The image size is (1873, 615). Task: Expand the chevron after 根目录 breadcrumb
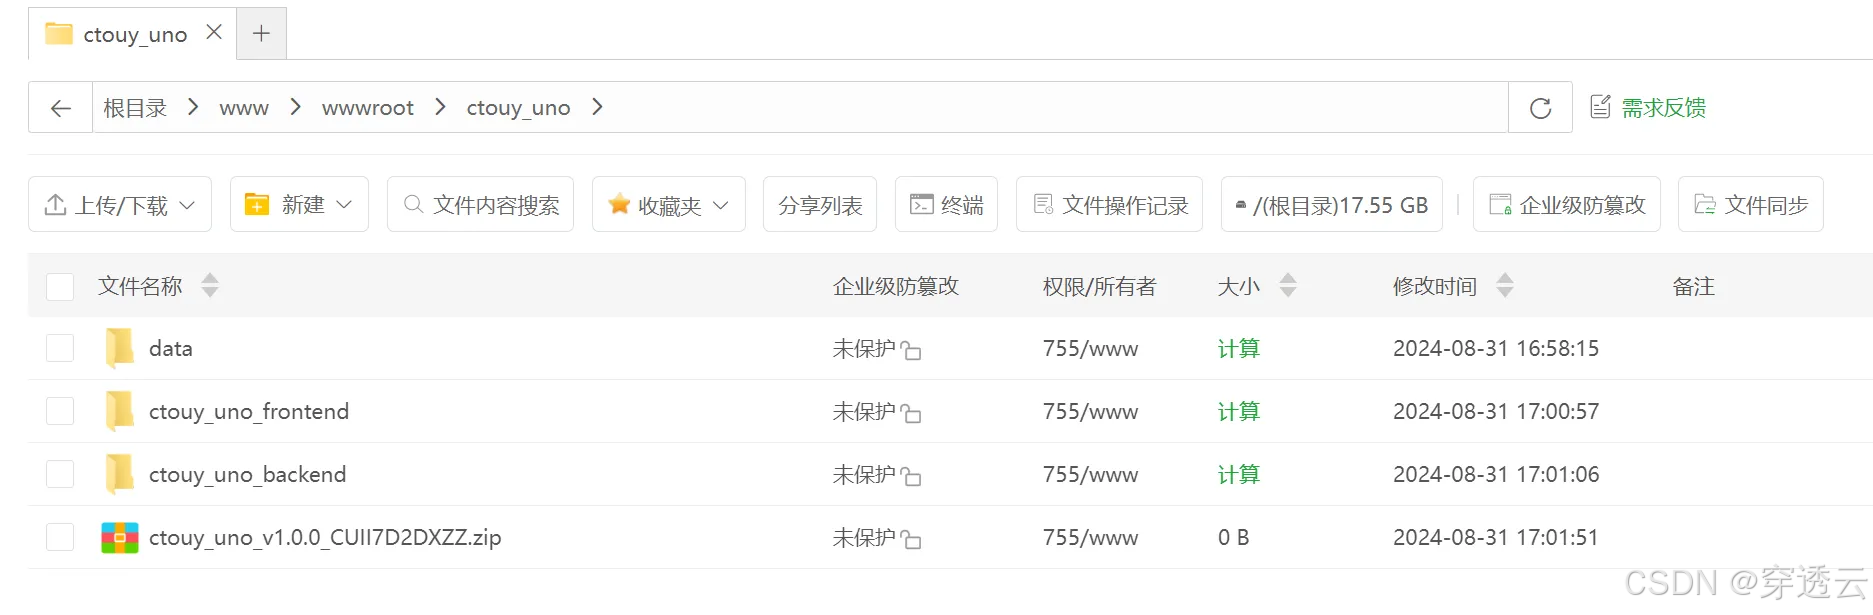[x=193, y=107]
